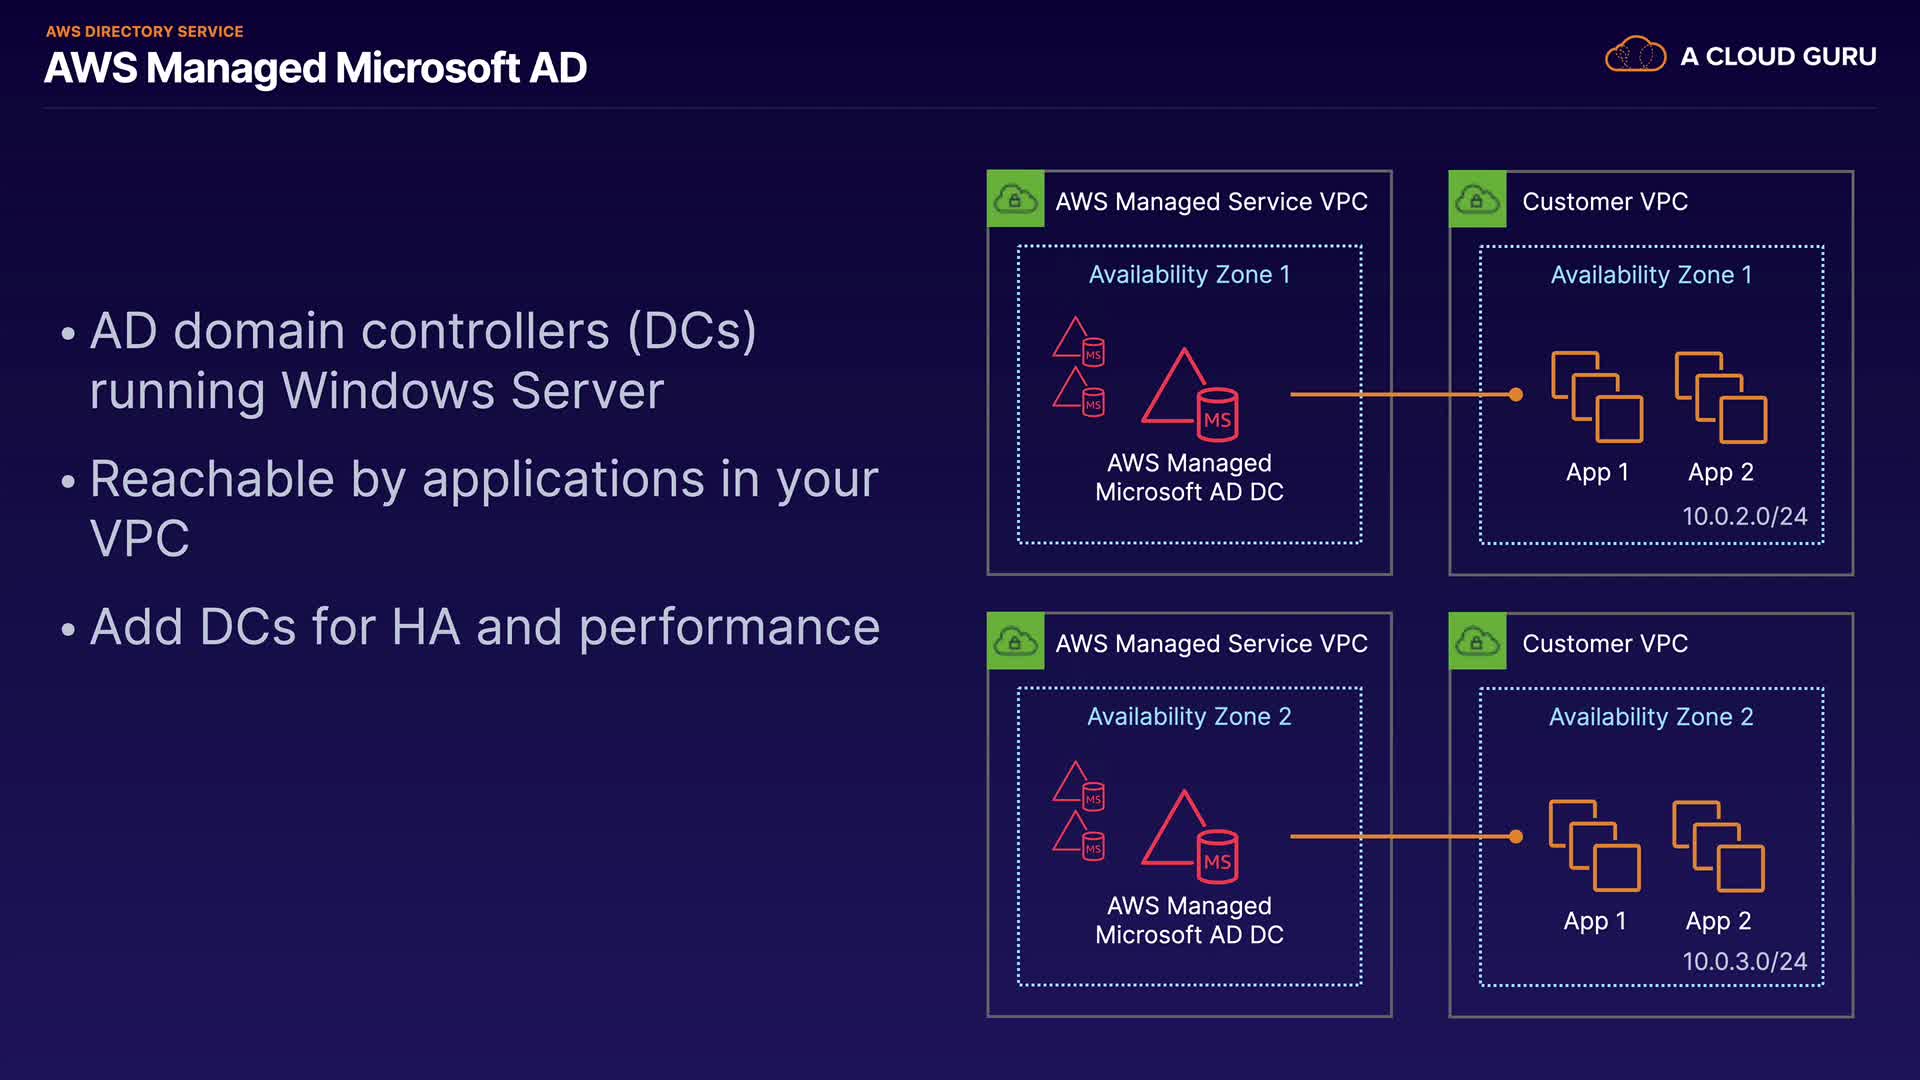Click the orange connector endpoint dot in Zone 1
1920x1080 pixels.
point(1516,395)
